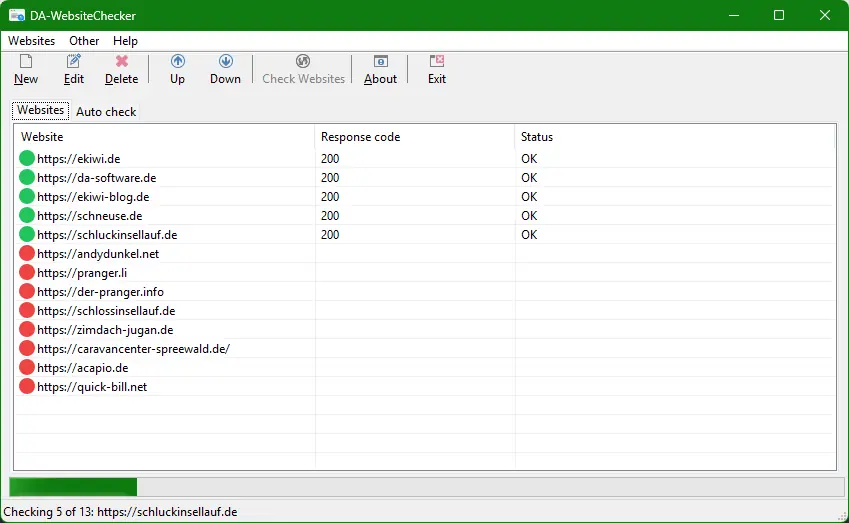Switch to the Auto check tab
849x523 pixels.
click(106, 112)
